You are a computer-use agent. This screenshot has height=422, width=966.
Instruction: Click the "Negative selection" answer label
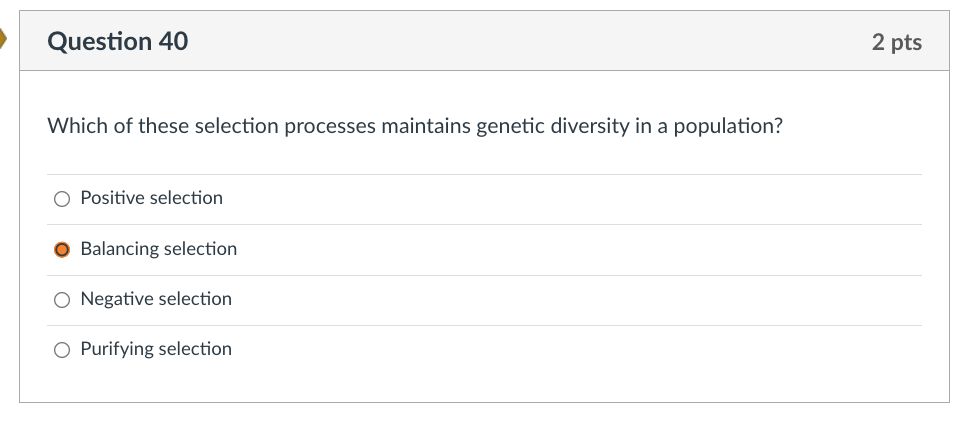pyautogui.click(x=155, y=298)
